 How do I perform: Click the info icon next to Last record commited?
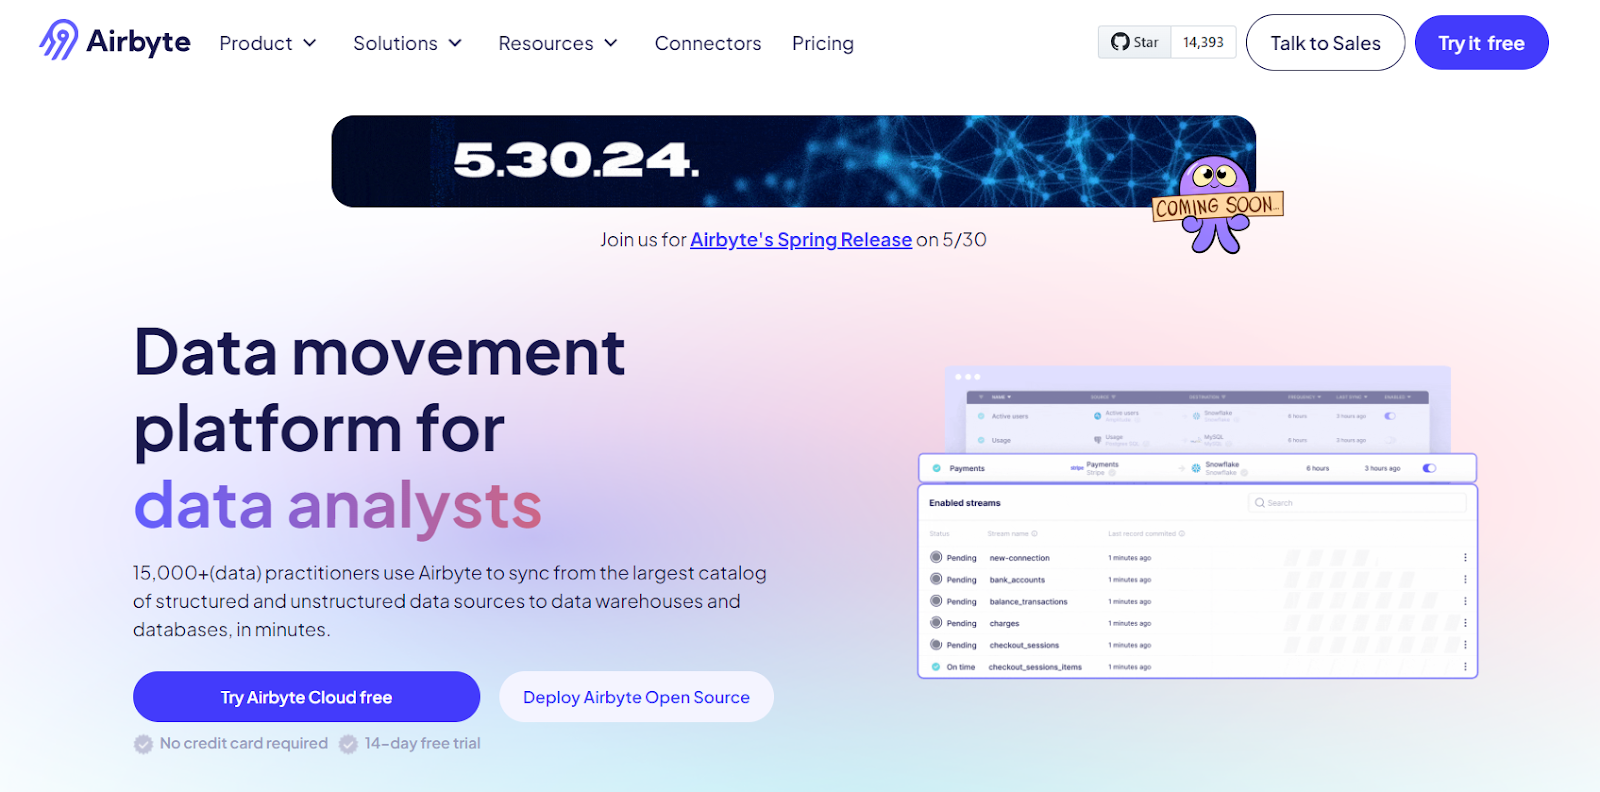(x=1181, y=534)
